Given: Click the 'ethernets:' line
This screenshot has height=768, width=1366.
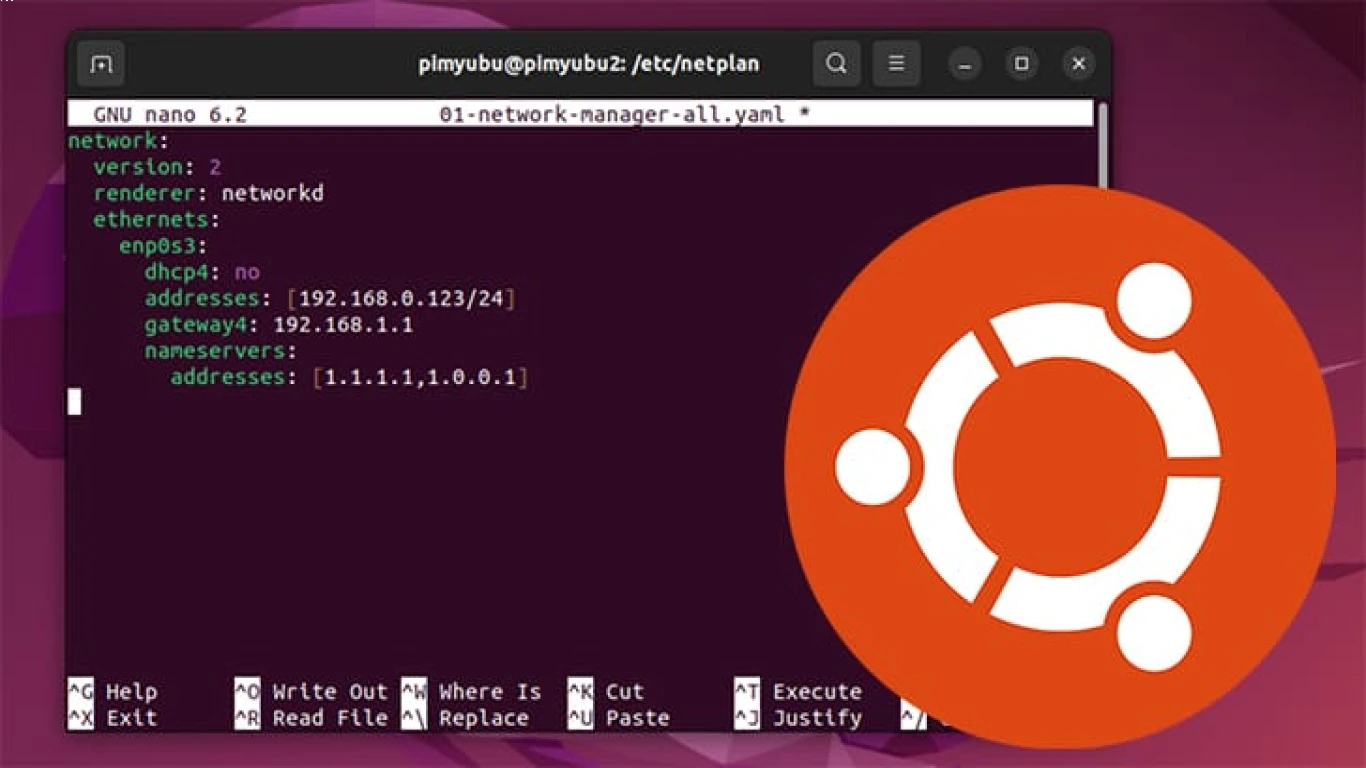Looking at the screenshot, I should coord(157,219).
